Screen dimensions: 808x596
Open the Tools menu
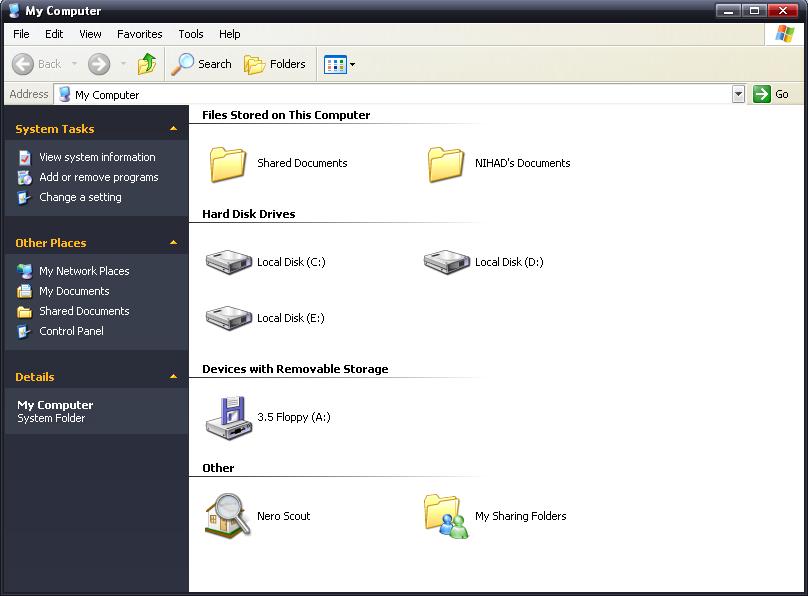[191, 34]
